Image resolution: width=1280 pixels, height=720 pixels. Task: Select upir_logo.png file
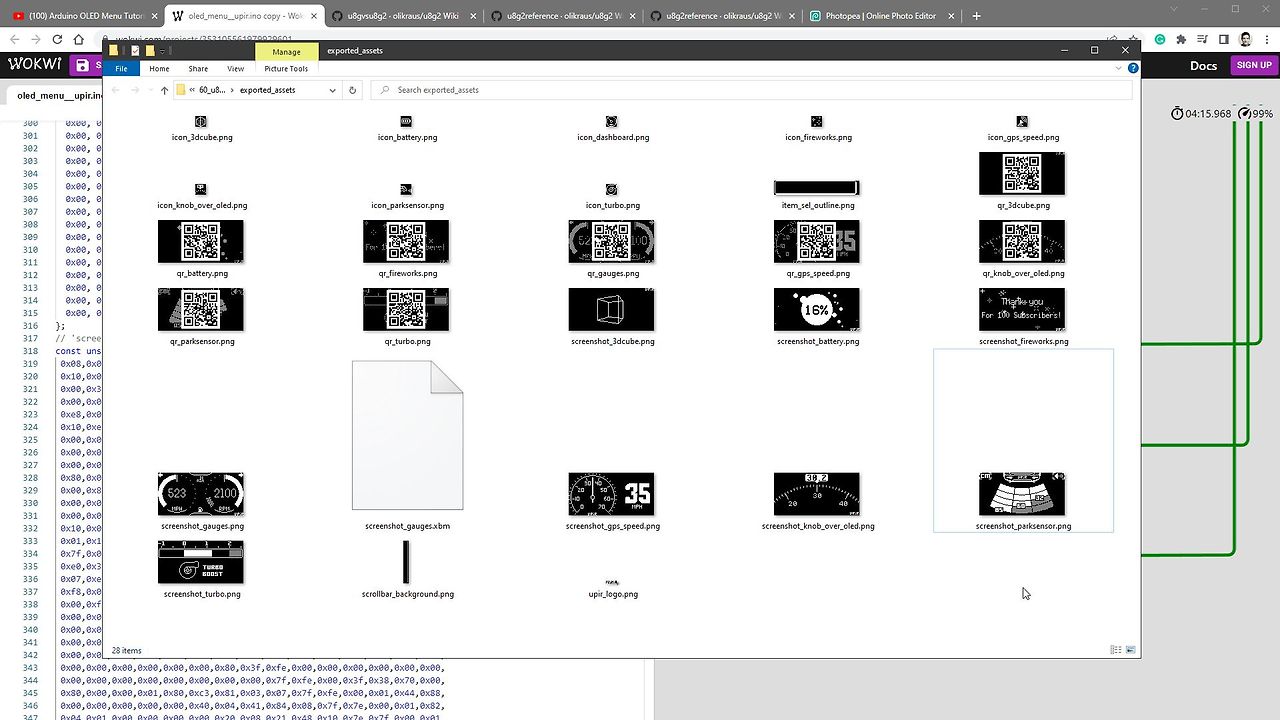pos(612,587)
